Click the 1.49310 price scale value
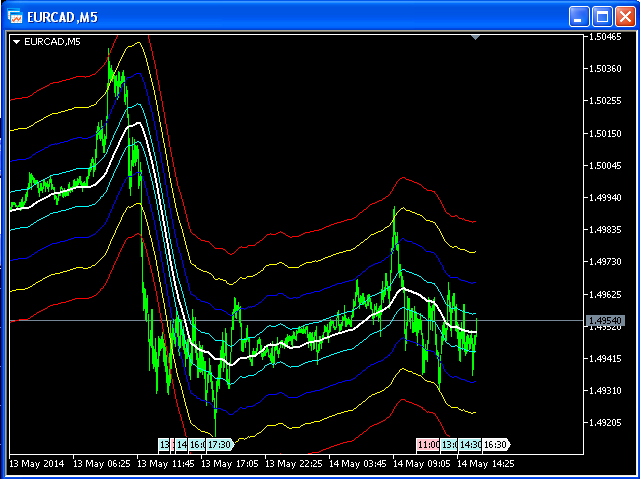Viewport: 640px width, 480px height. pos(604,391)
